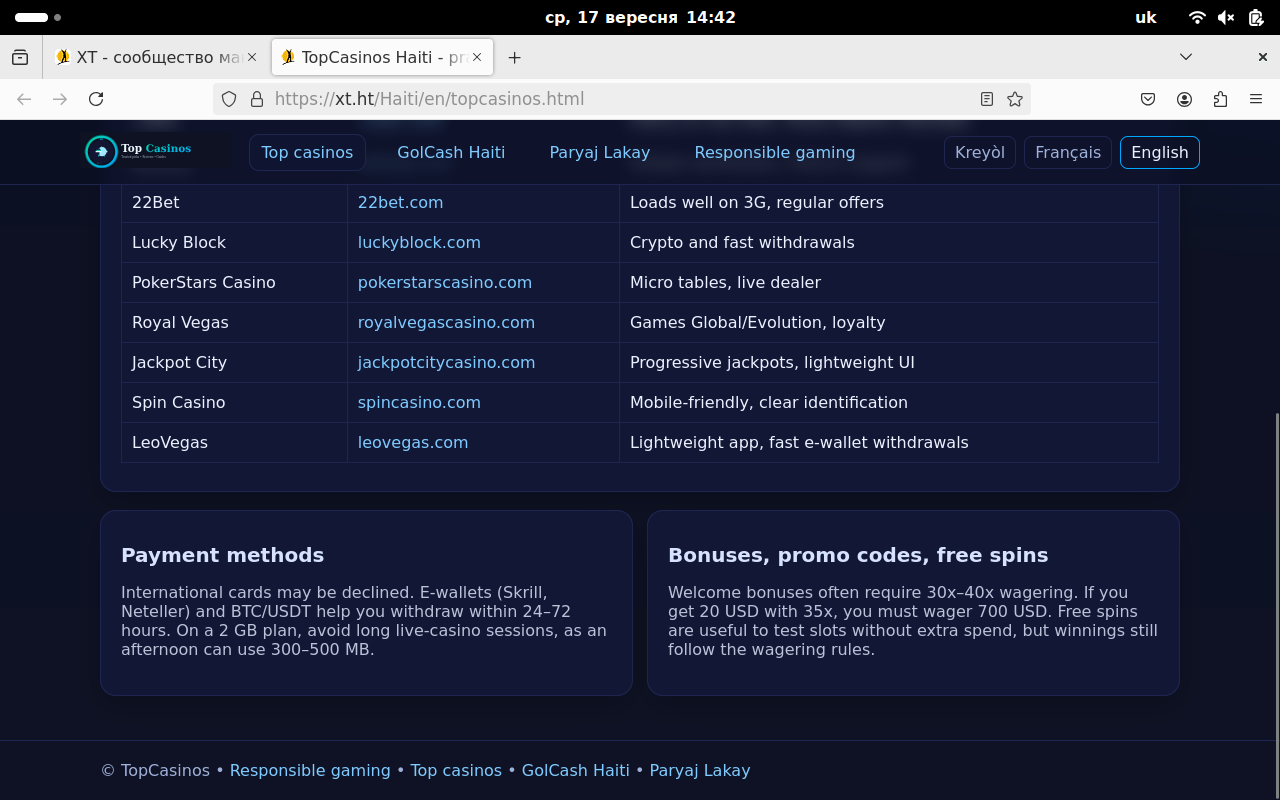The width and height of the screenshot is (1280, 800).
Task: Open the 22bet.com link
Action: tap(400, 202)
